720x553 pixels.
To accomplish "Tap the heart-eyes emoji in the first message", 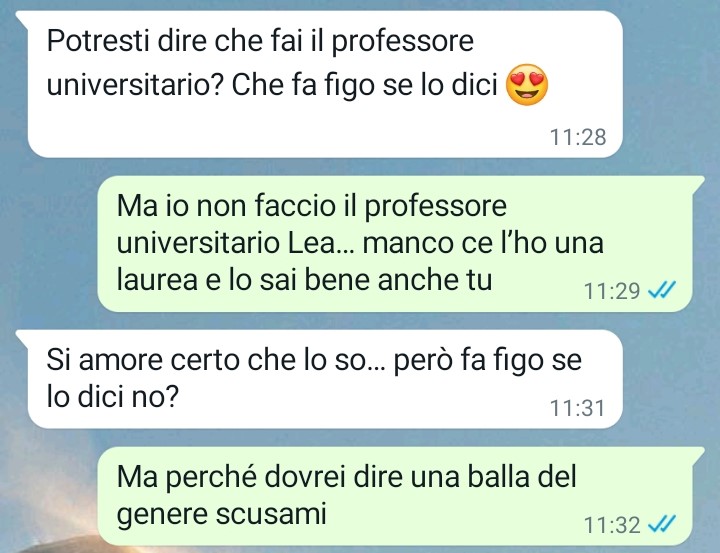I will pyautogui.click(x=527, y=85).
